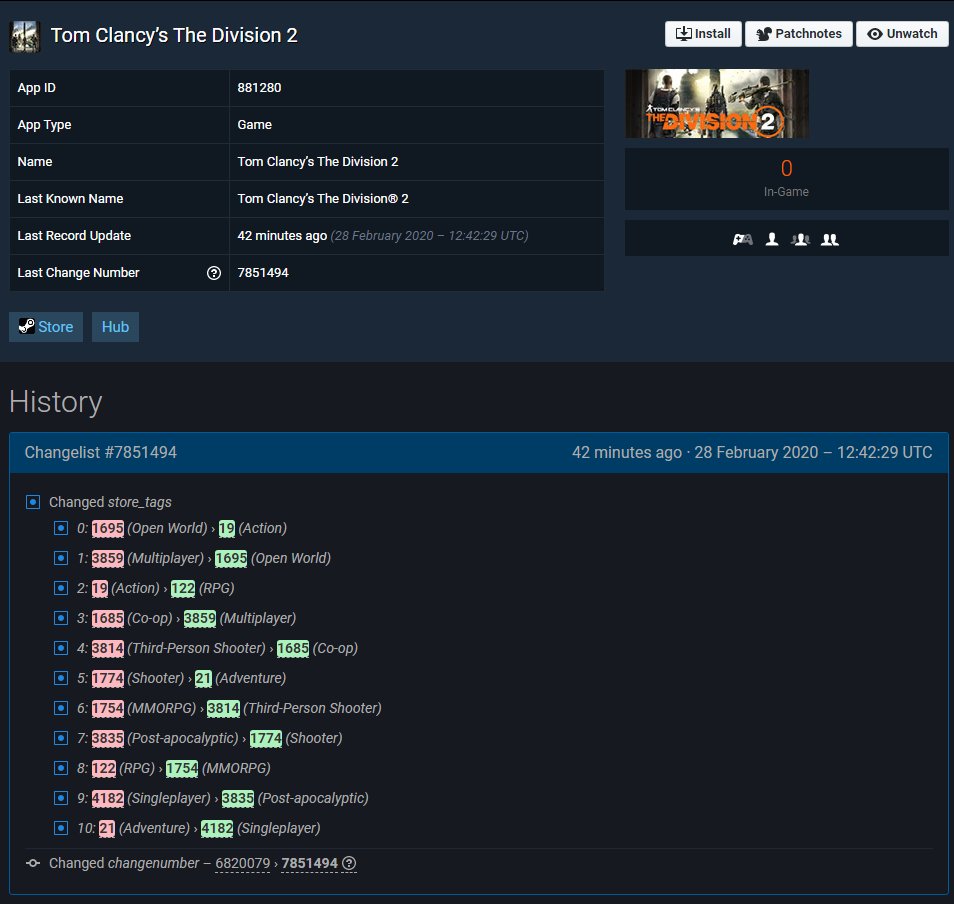Click green tag 1754 in row 8
The height and width of the screenshot is (904, 954).
point(182,768)
